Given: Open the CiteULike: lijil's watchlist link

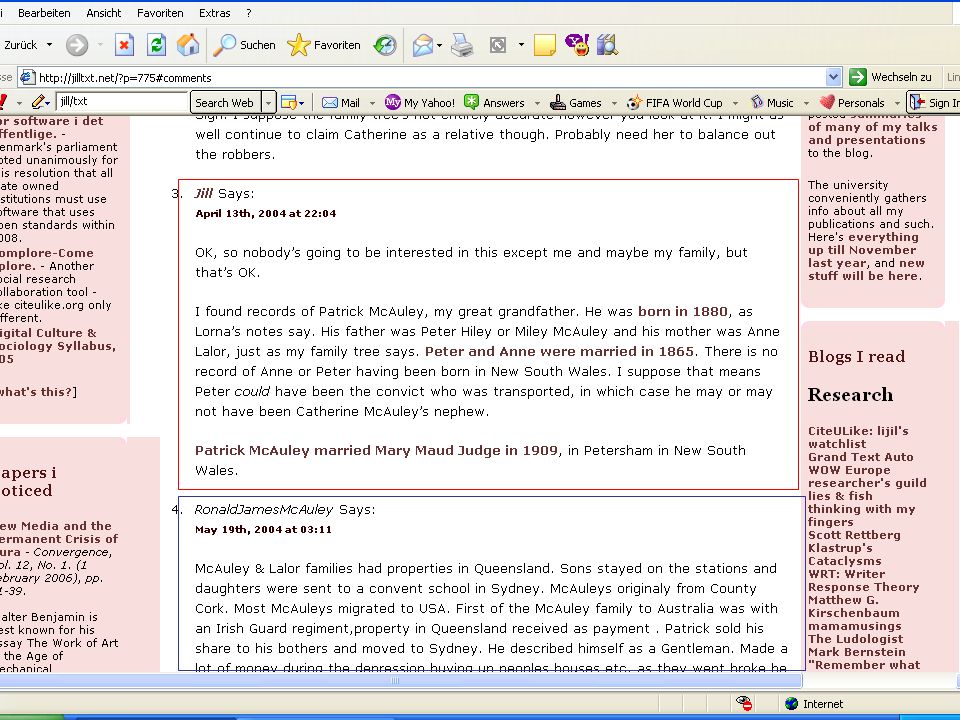Looking at the screenshot, I should 858,437.
